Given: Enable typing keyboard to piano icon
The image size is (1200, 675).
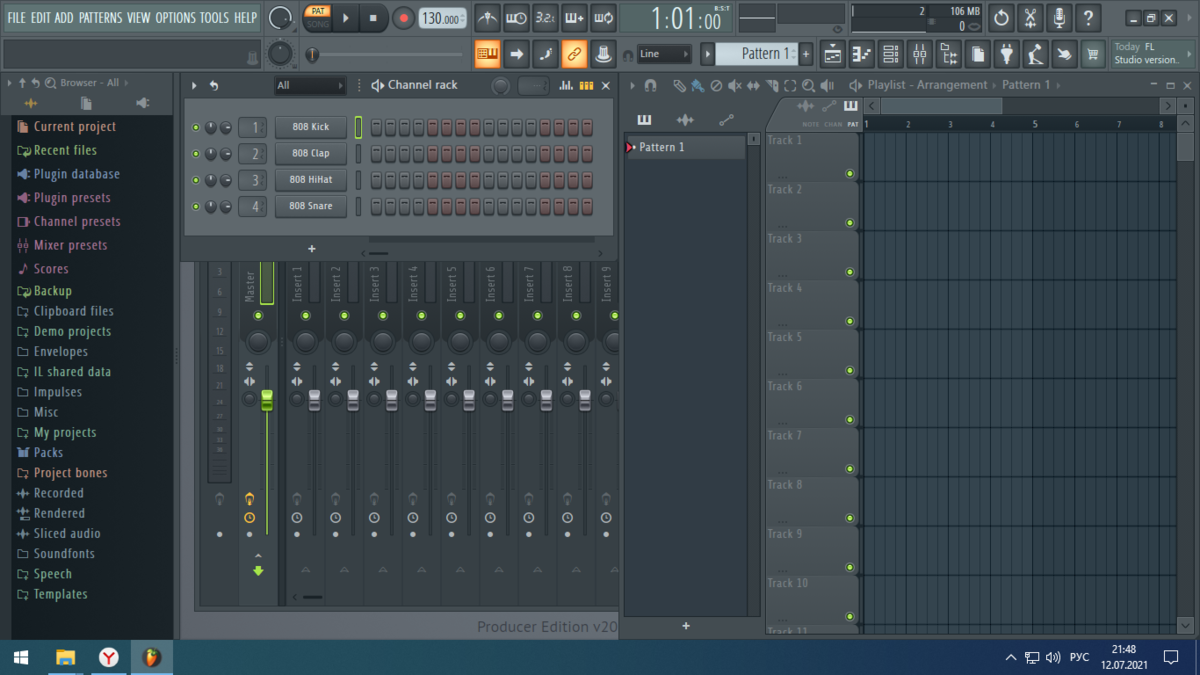Looking at the screenshot, I should [x=487, y=53].
